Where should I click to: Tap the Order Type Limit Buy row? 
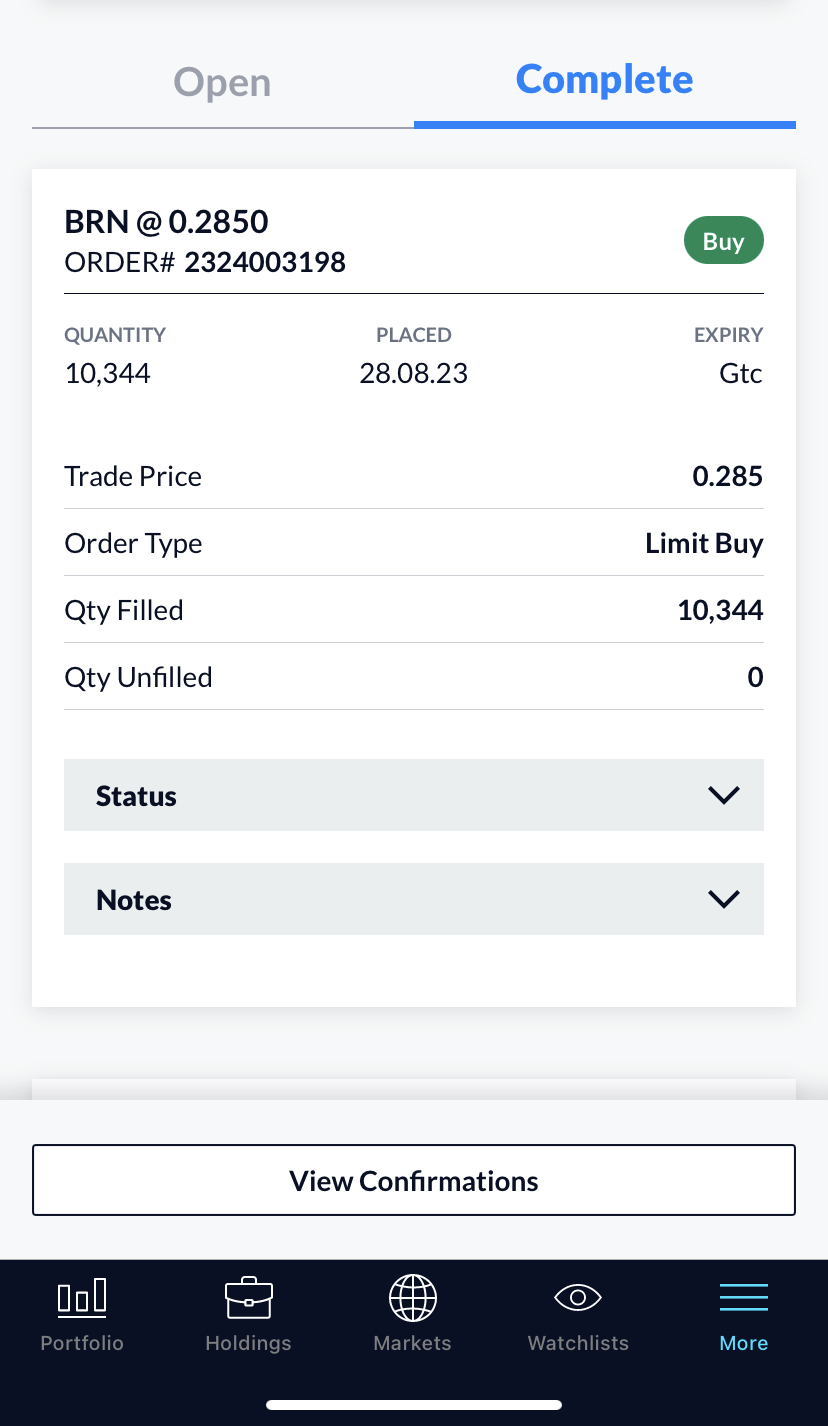click(x=413, y=543)
